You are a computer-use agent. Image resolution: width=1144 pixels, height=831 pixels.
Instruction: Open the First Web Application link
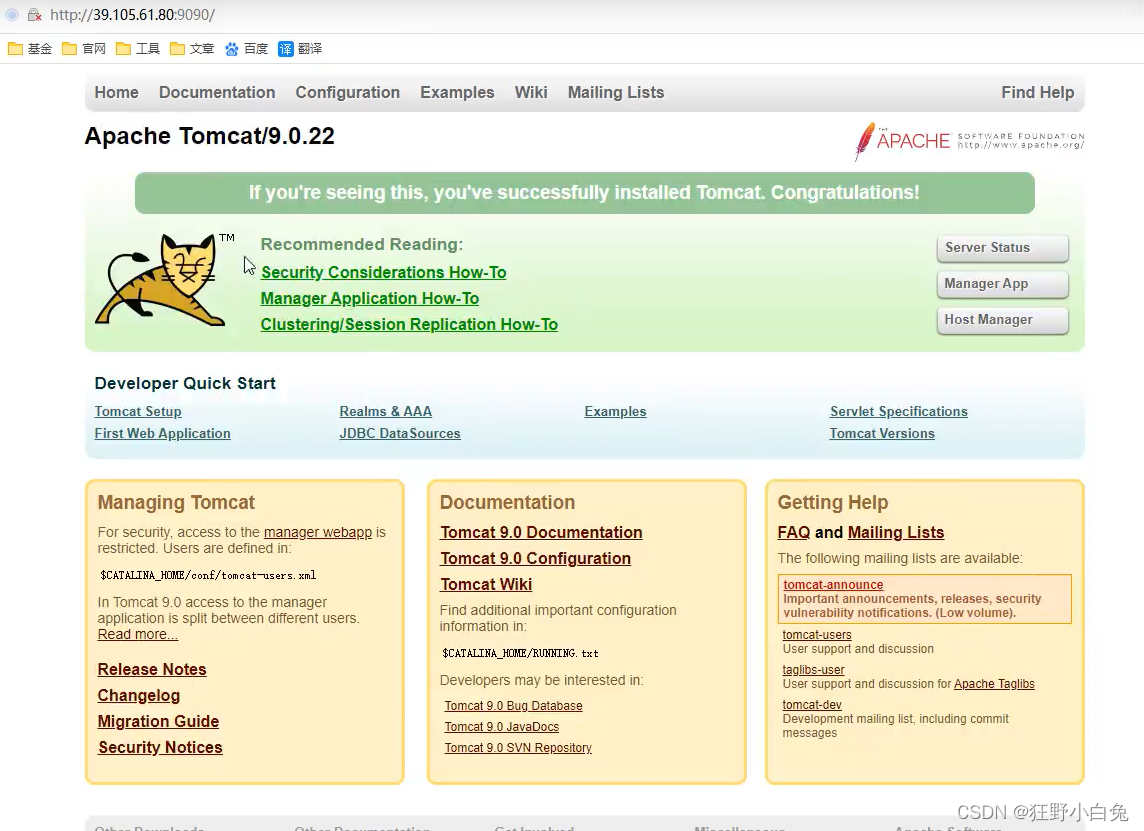(163, 433)
